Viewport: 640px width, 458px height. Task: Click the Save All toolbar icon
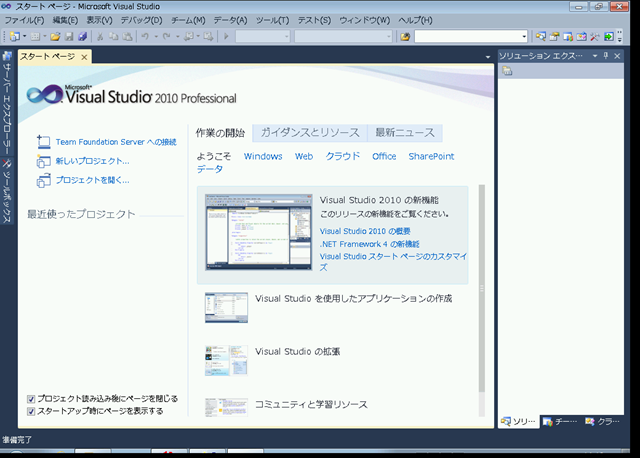[82, 36]
